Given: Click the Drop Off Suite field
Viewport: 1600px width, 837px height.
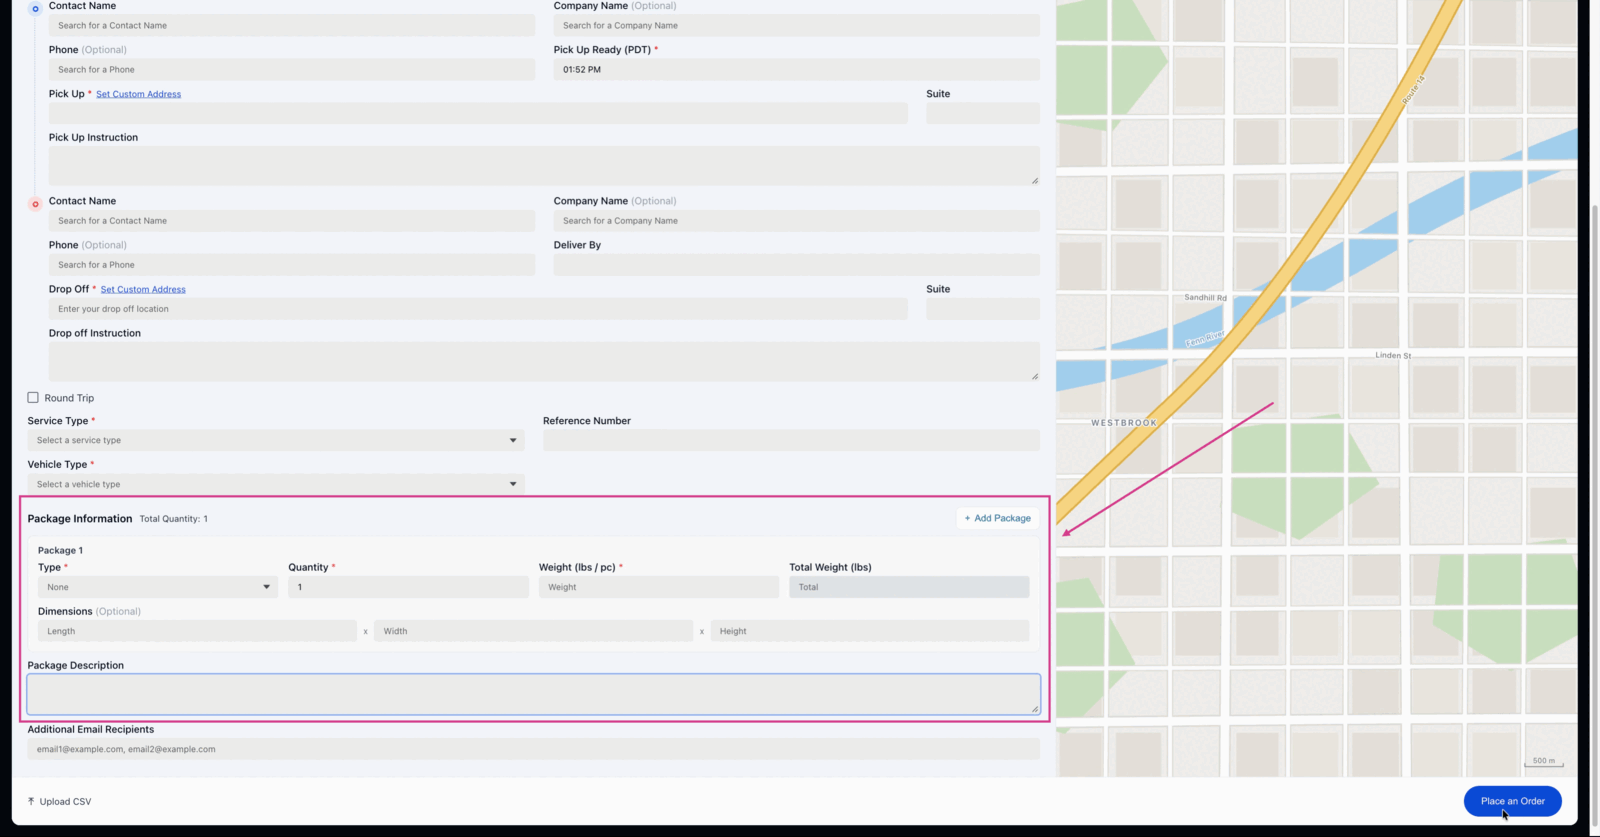Looking at the screenshot, I should 983,309.
